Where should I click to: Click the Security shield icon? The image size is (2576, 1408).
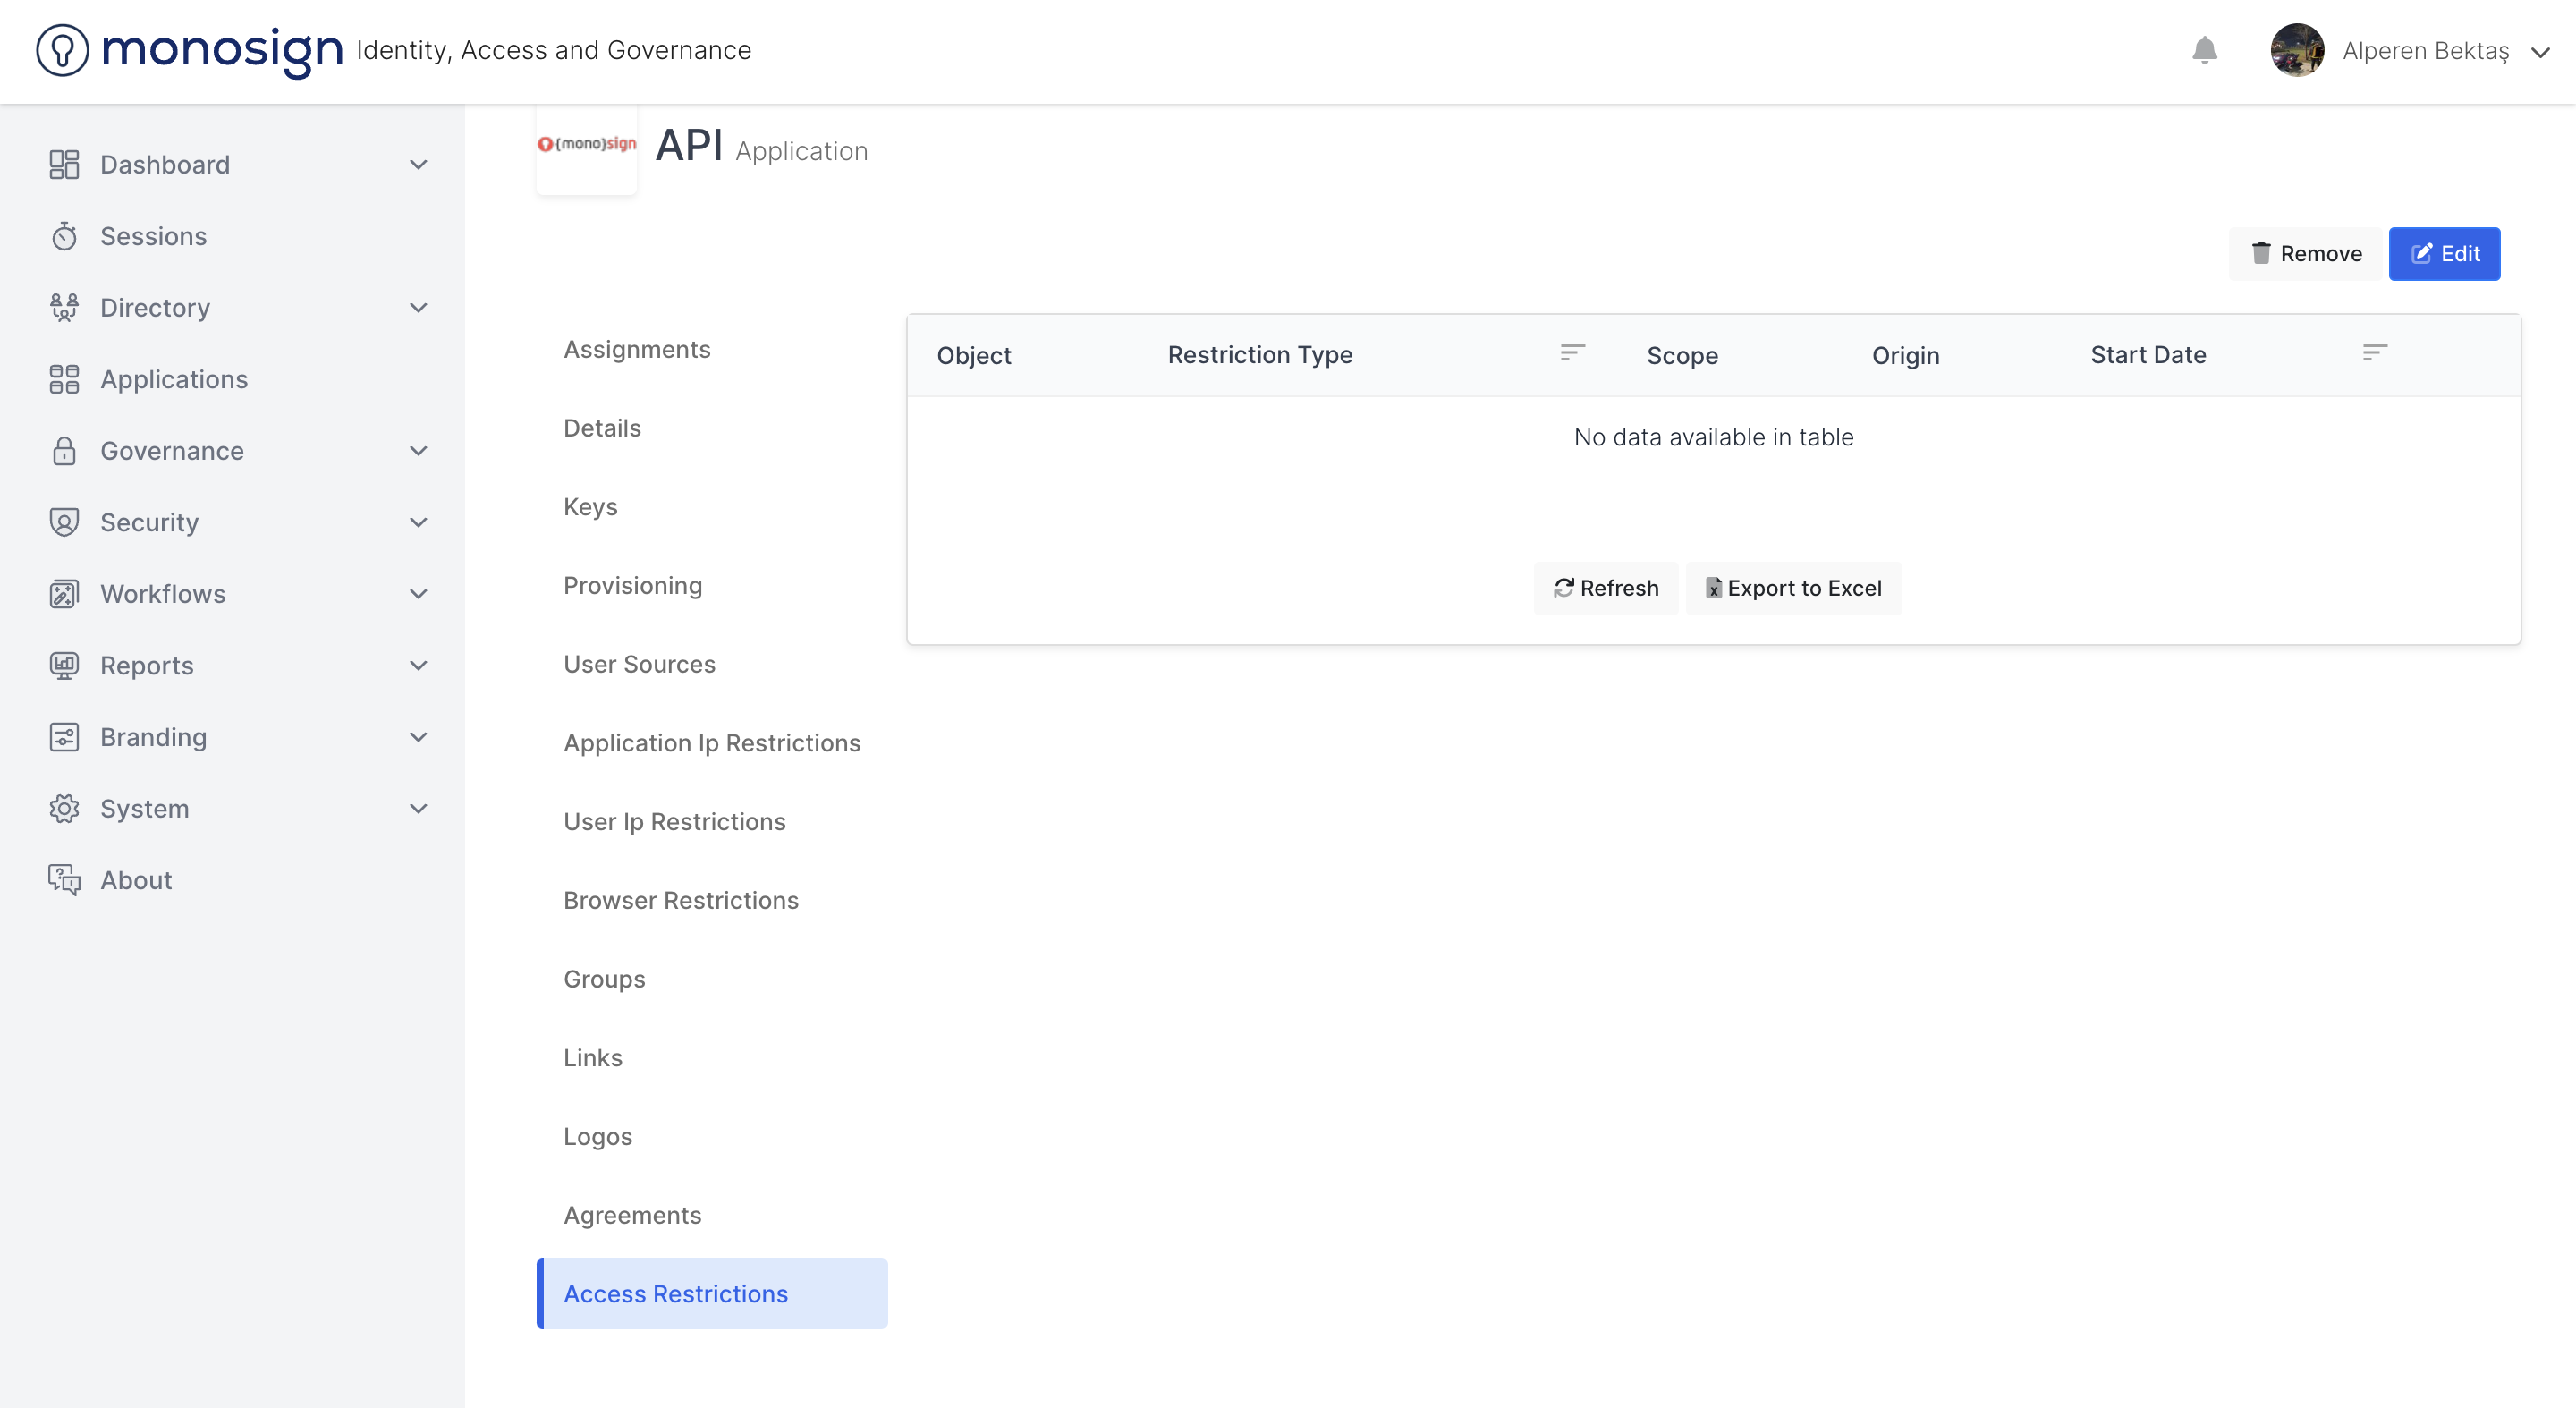pos(64,522)
